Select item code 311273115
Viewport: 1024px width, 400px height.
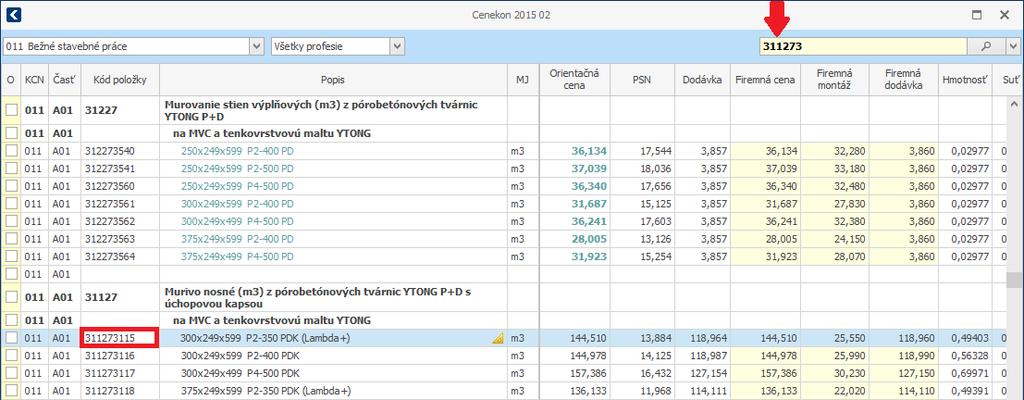point(110,338)
